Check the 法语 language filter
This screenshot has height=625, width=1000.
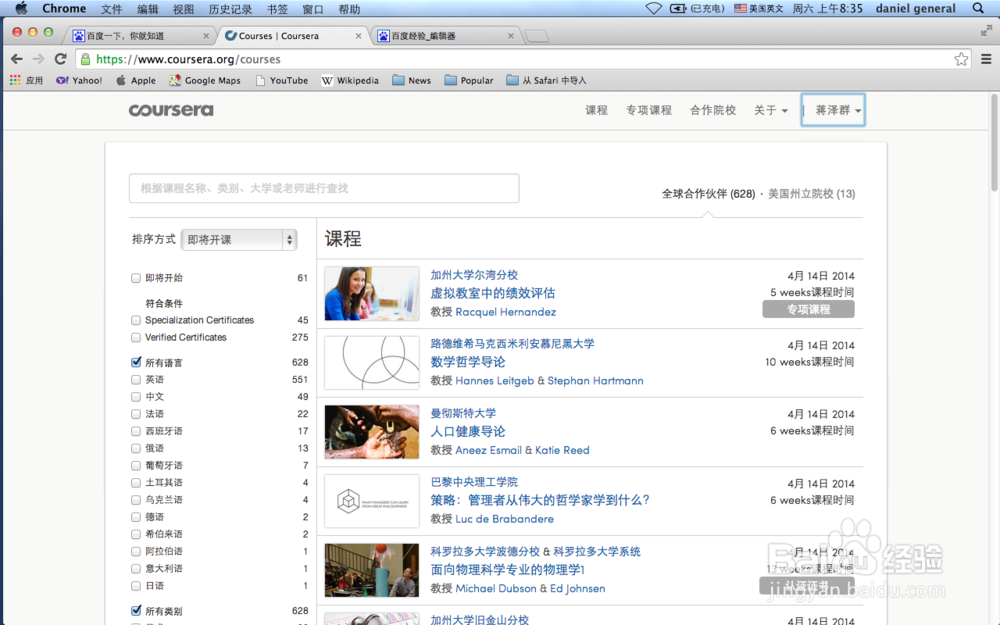[x=136, y=414]
